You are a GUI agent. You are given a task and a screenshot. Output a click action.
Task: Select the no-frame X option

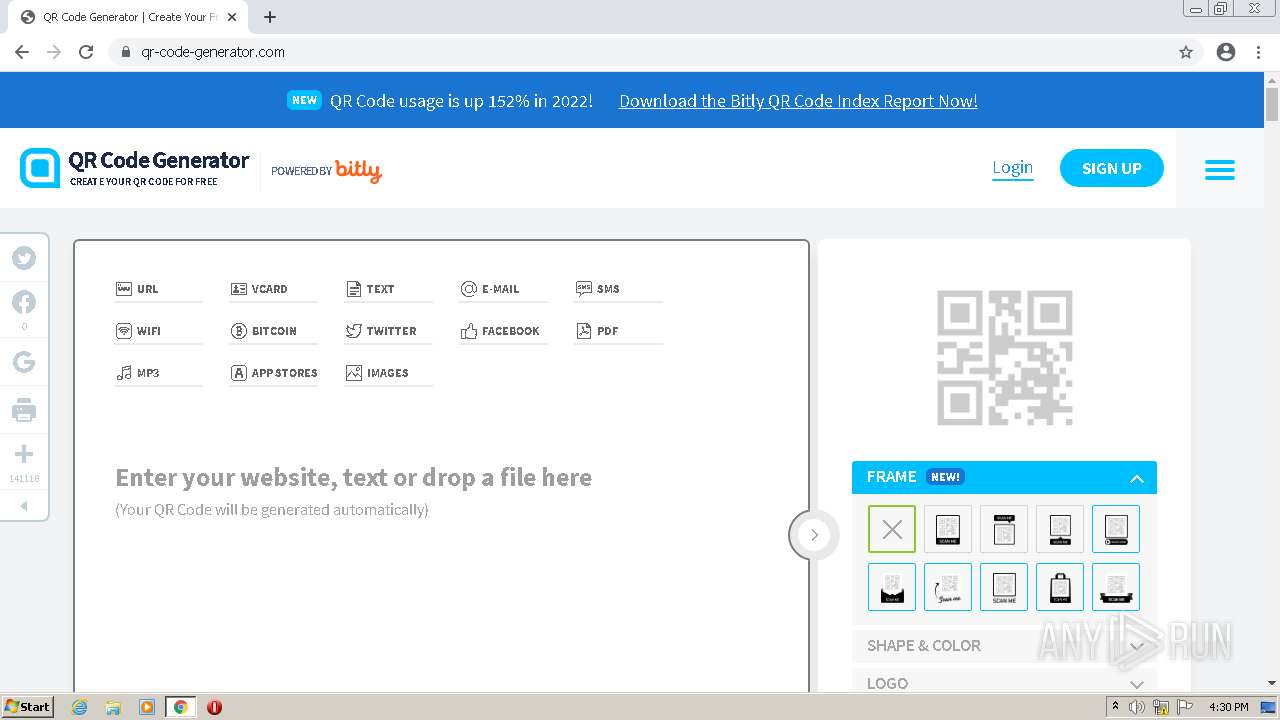tap(892, 529)
